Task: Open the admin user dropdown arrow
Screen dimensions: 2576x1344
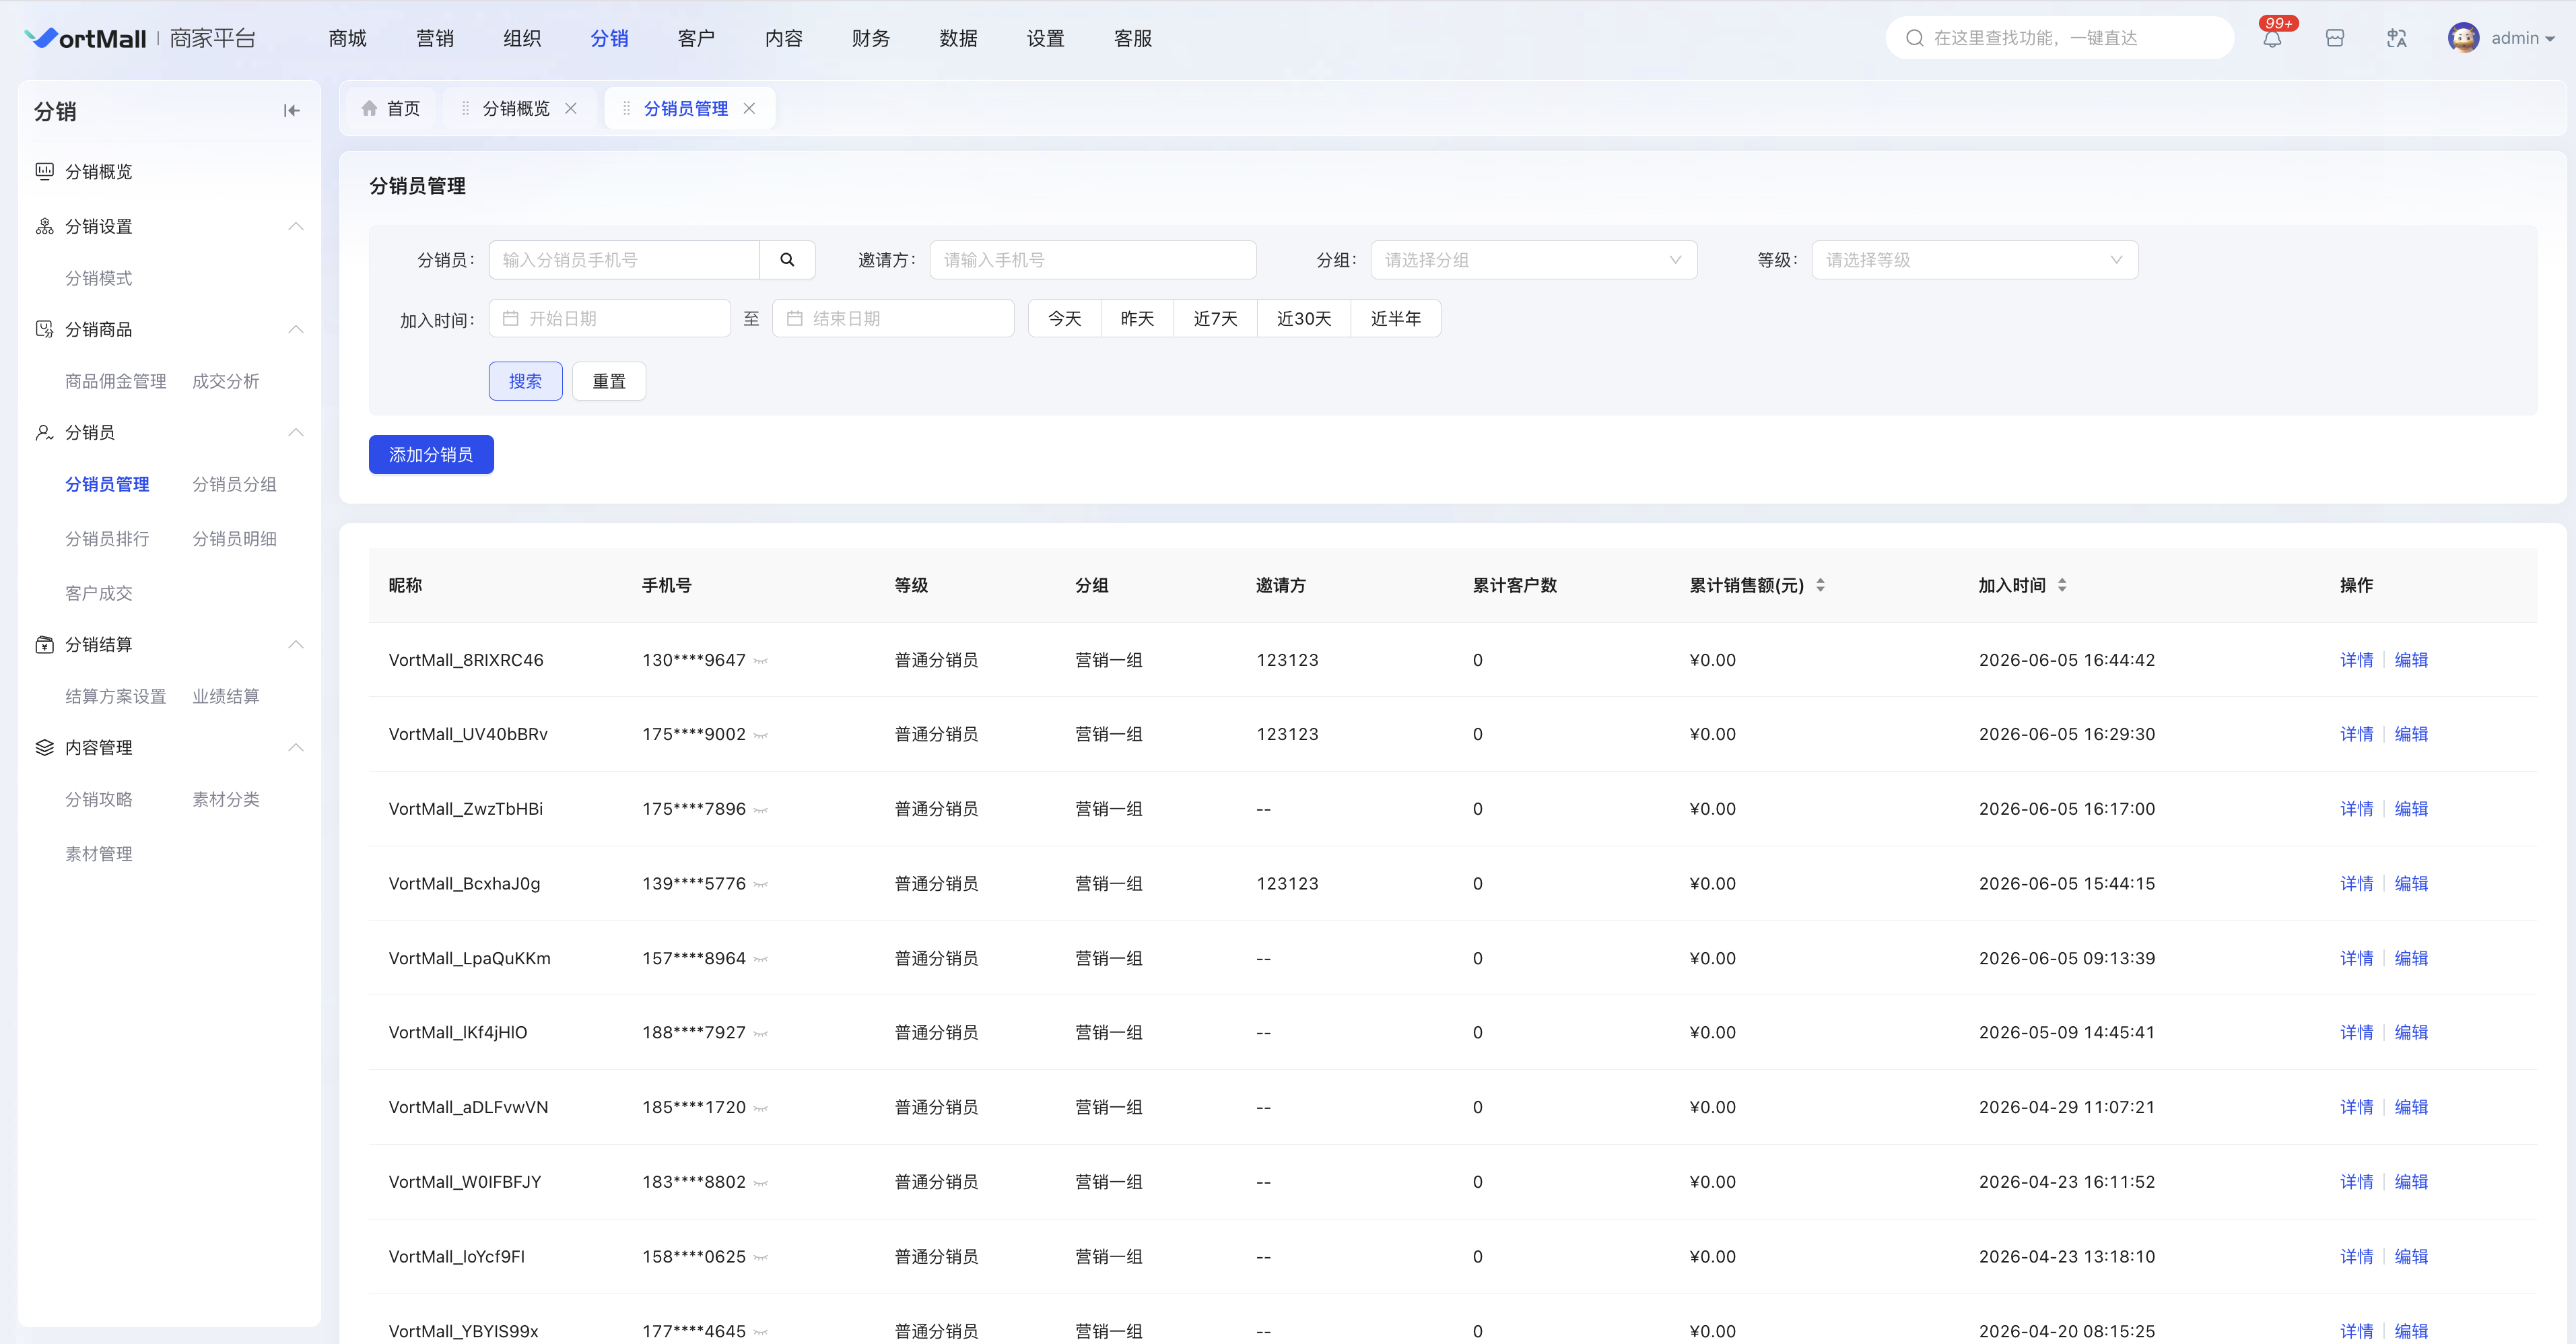Action: (2551, 39)
